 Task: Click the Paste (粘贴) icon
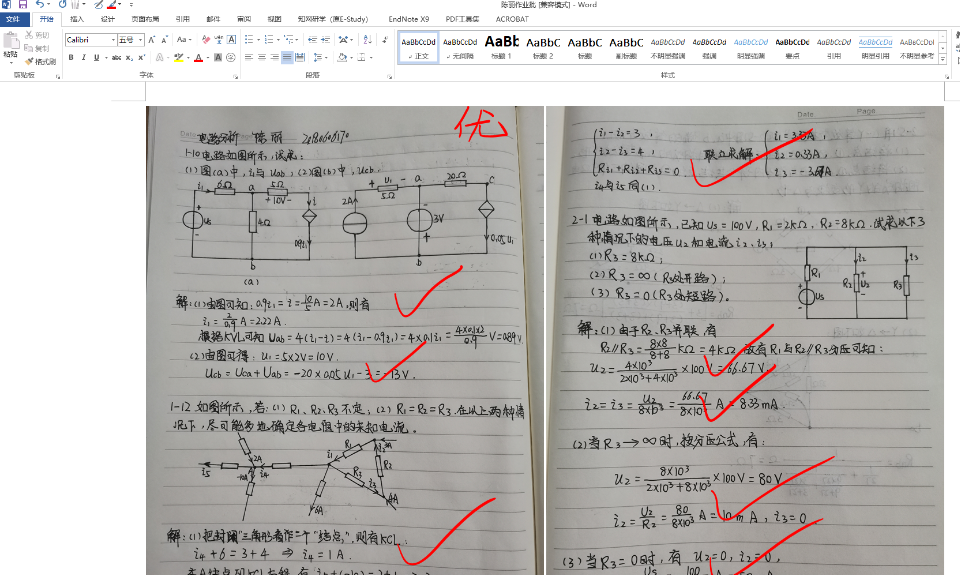11,46
